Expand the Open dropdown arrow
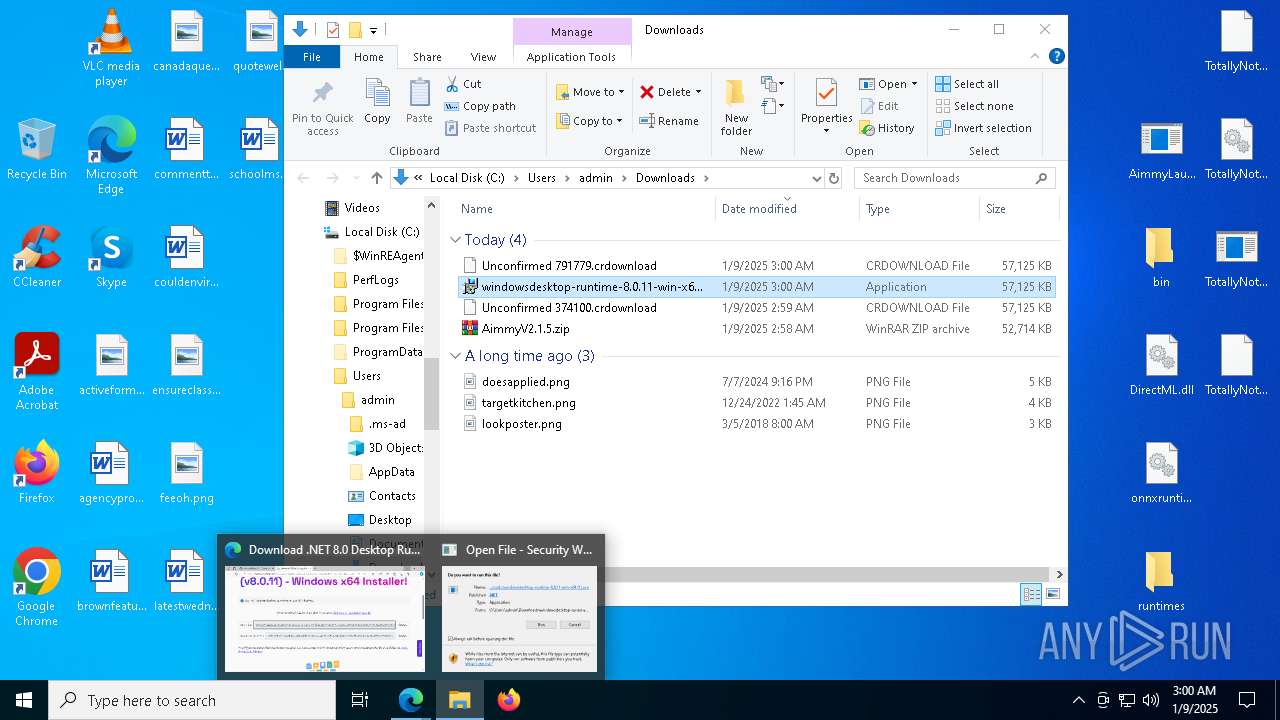Screen dimensions: 1280x720 tap(914, 84)
